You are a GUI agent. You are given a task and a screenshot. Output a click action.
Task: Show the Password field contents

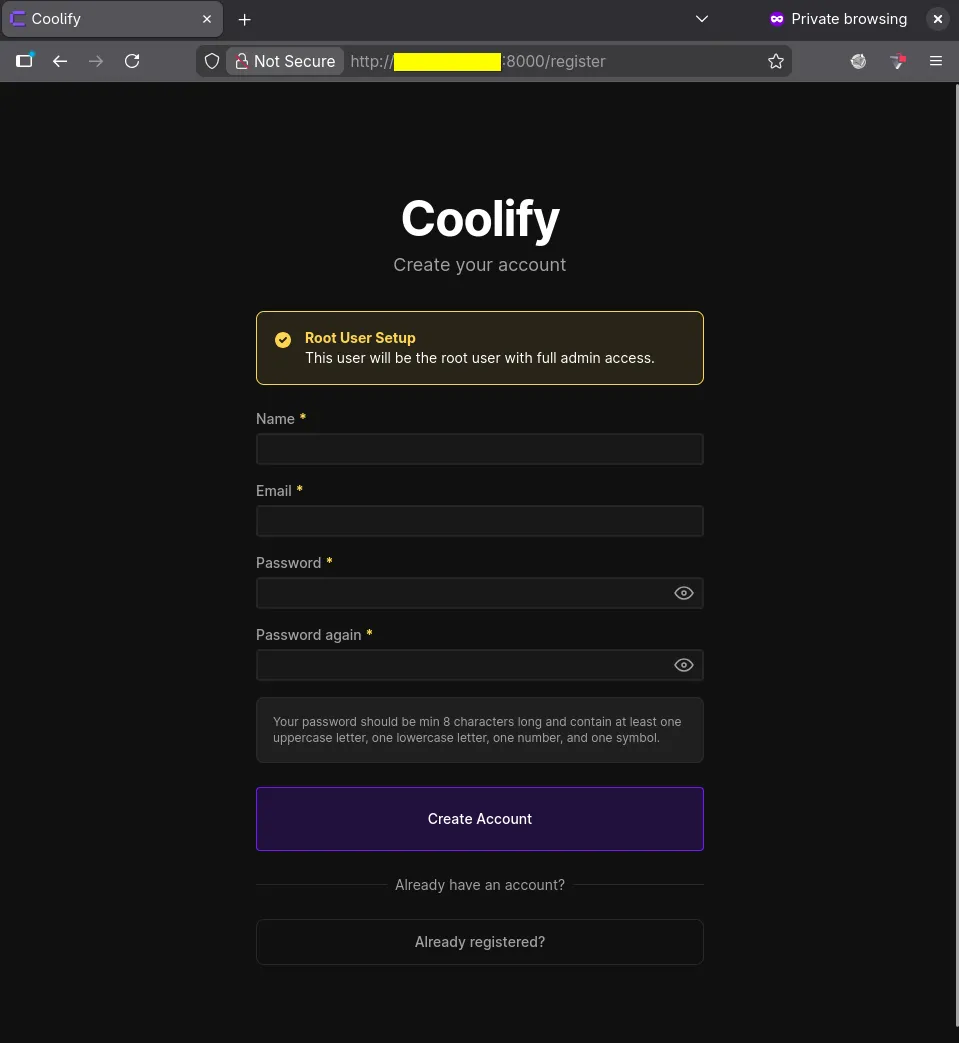[x=683, y=592]
